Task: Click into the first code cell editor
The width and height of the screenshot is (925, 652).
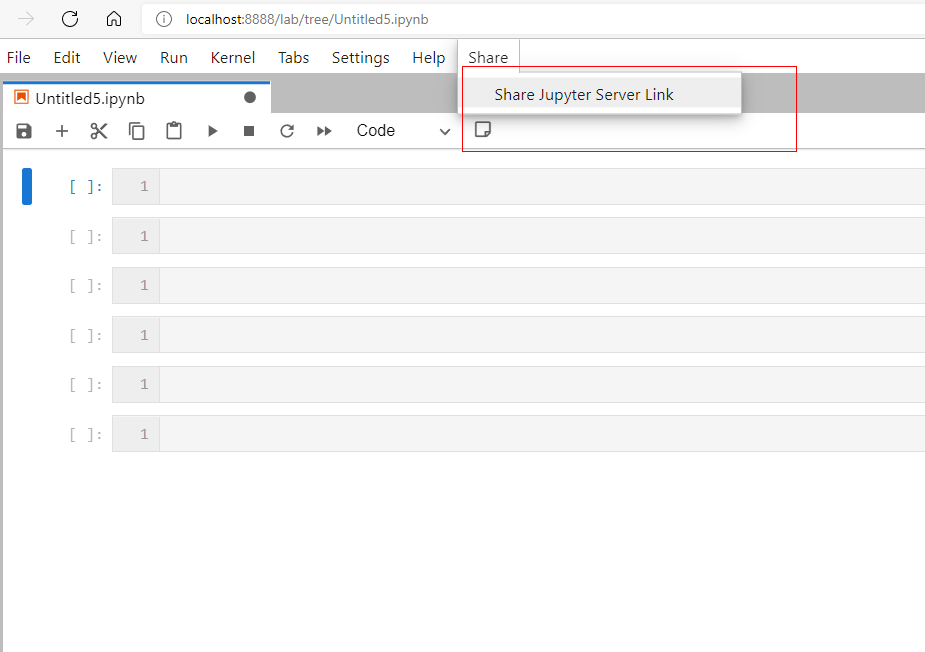Action: 542,186
